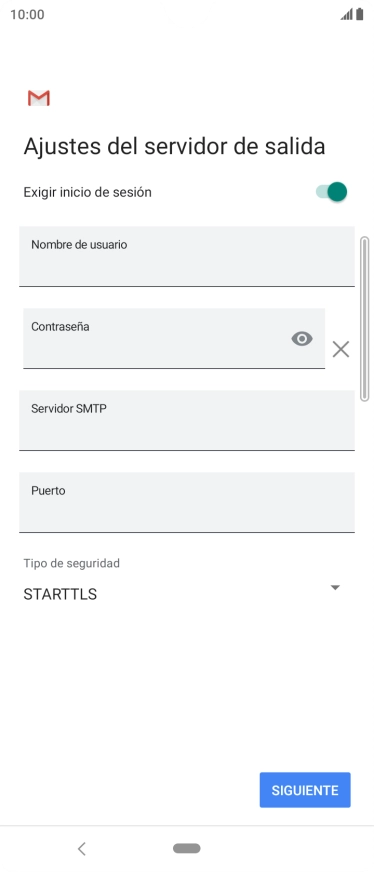Tap the Exigir inicio de sesión label
The width and height of the screenshot is (374, 872).
pos(87,192)
